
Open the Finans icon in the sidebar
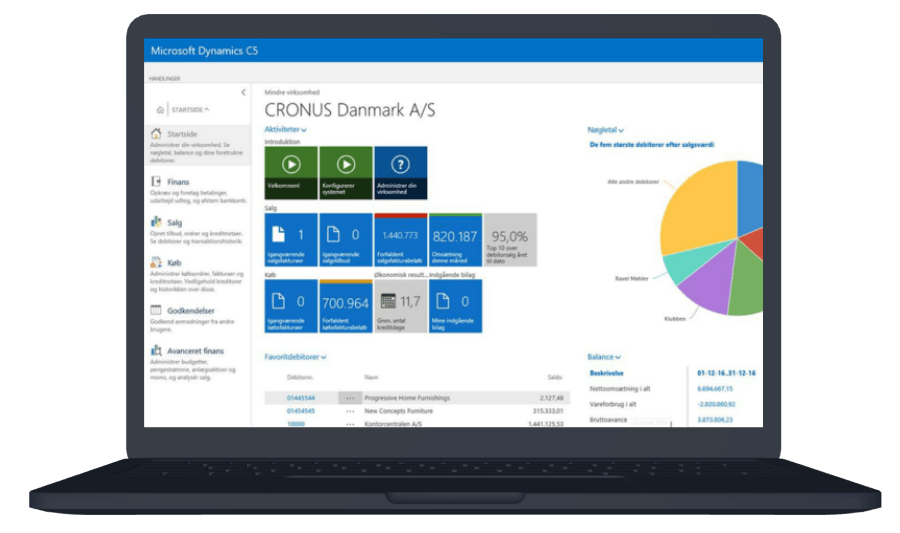click(x=156, y=181)
